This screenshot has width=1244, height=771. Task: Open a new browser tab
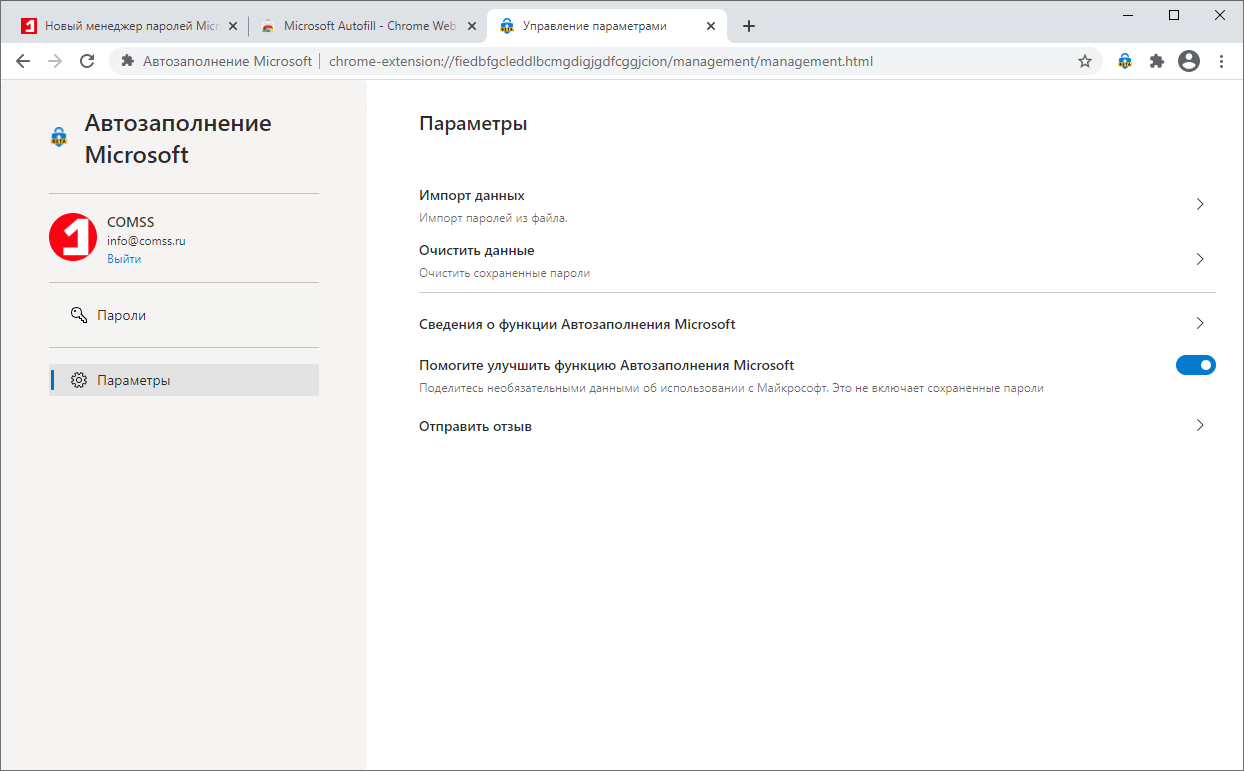[x=749, y=26]
